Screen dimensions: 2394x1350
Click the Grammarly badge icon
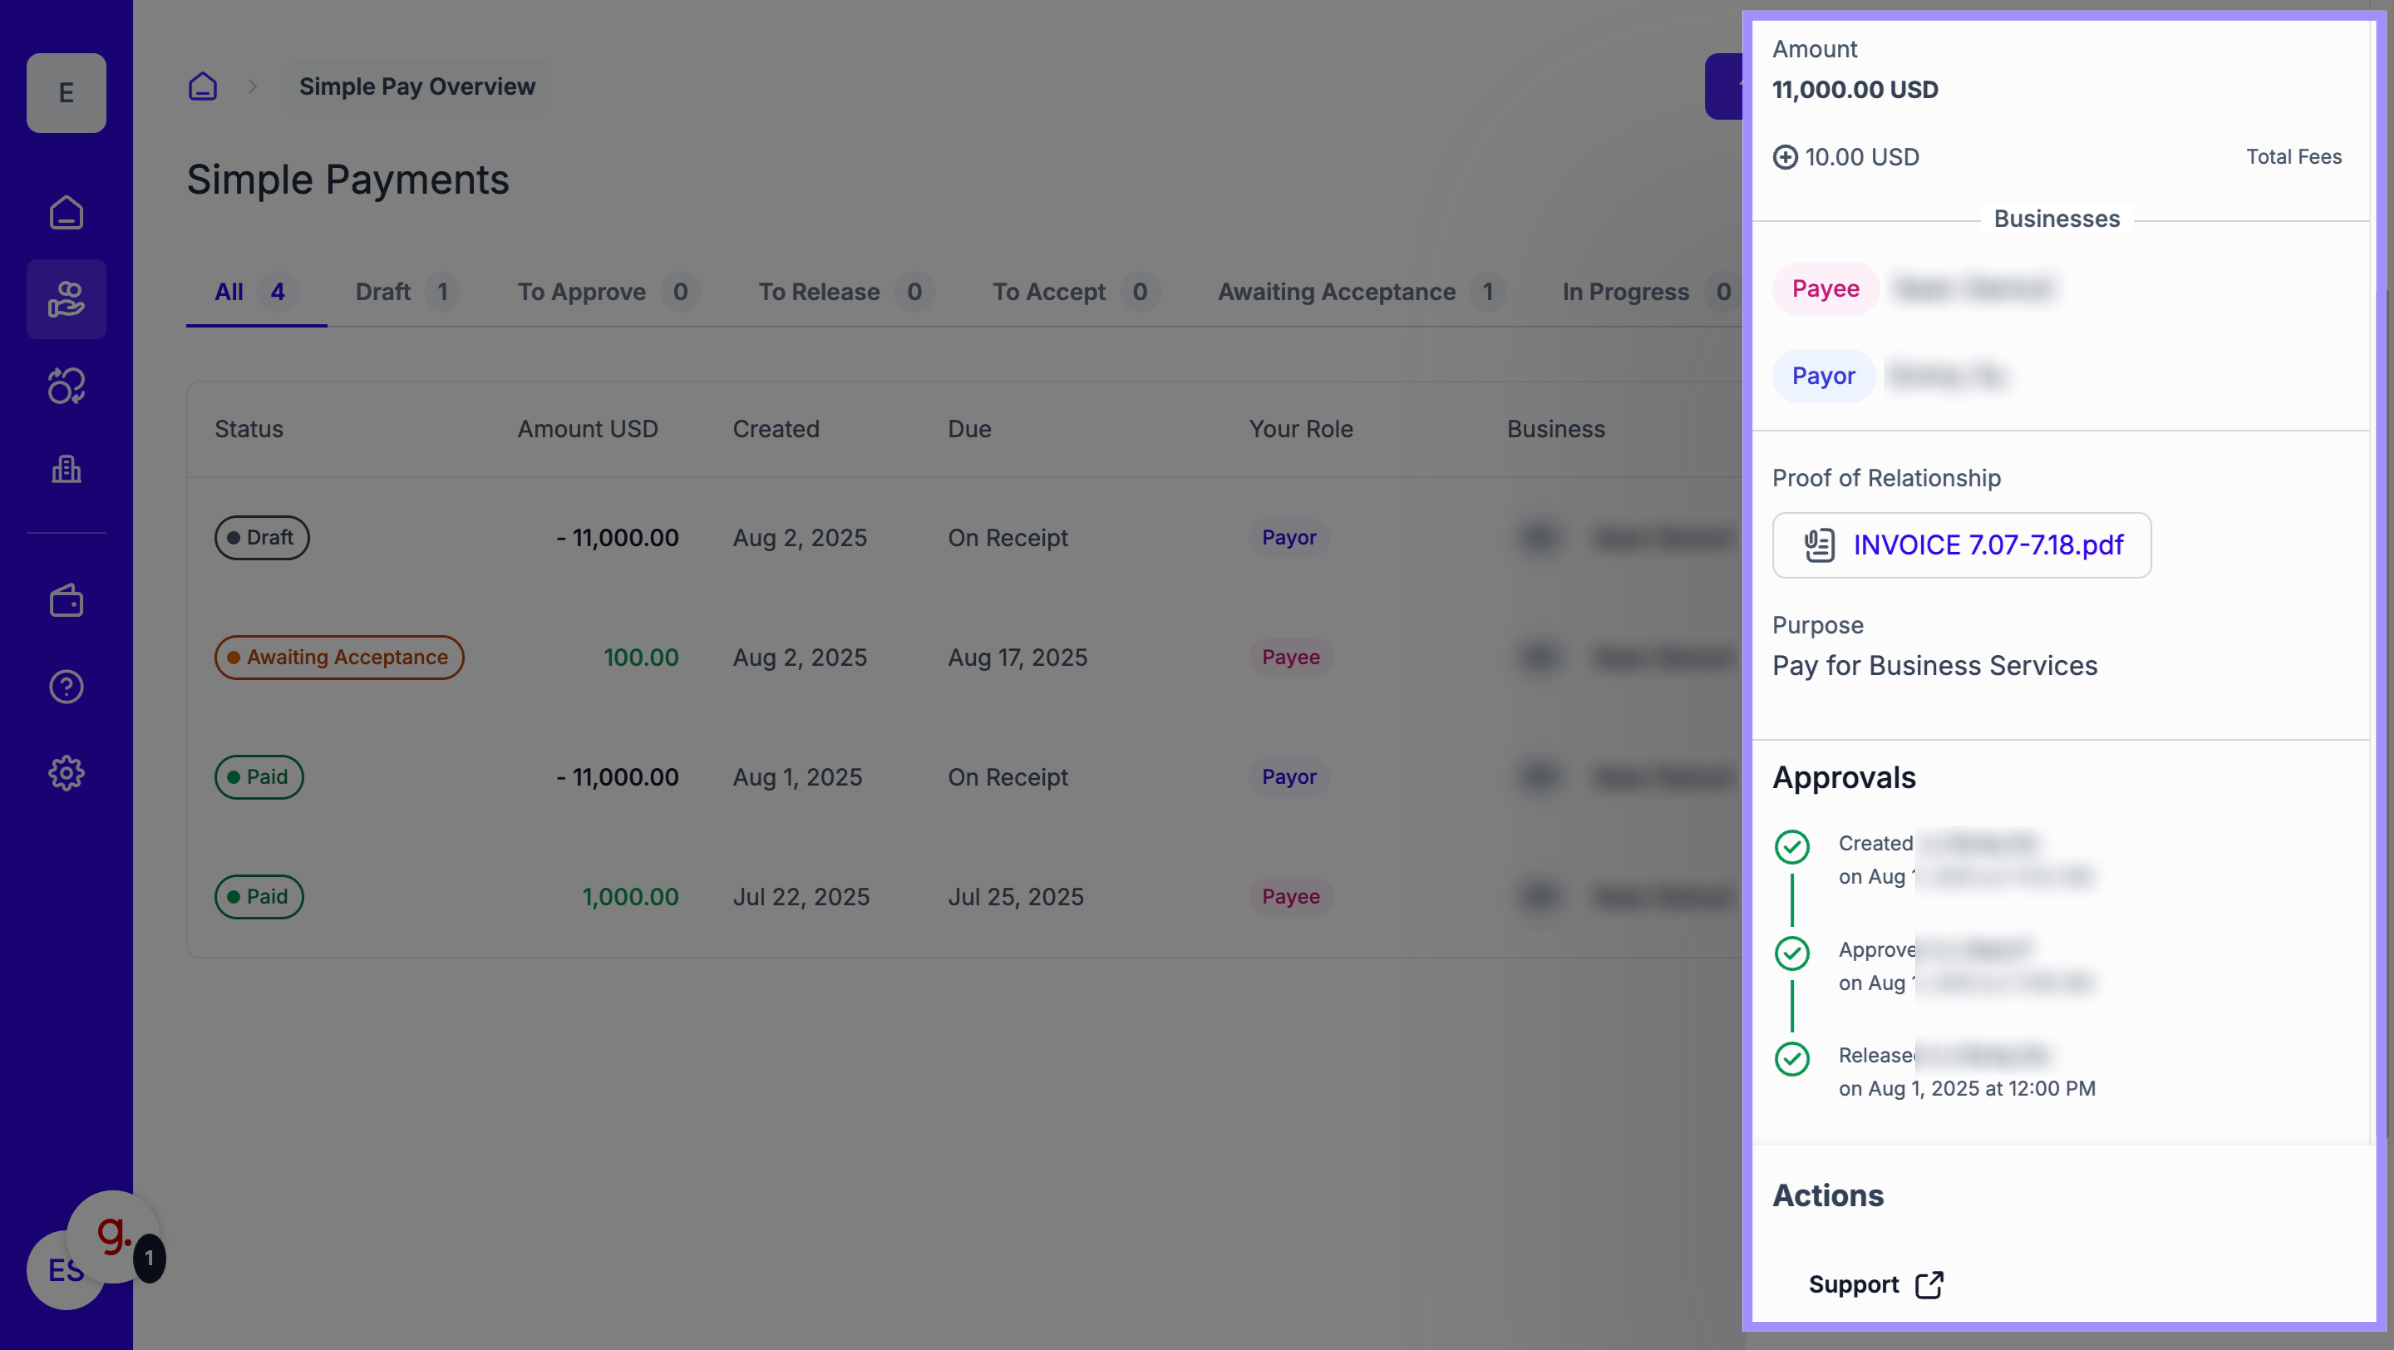pos(114,1234)
